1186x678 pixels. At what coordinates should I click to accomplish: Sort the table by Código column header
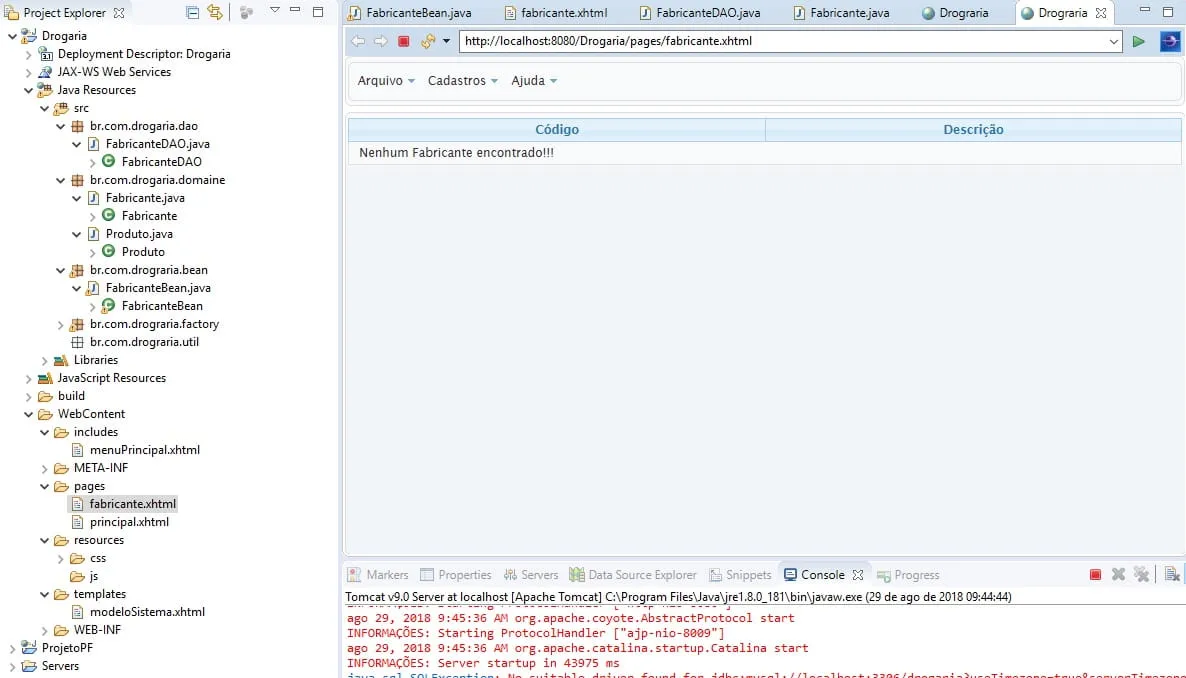pos(557,129)
